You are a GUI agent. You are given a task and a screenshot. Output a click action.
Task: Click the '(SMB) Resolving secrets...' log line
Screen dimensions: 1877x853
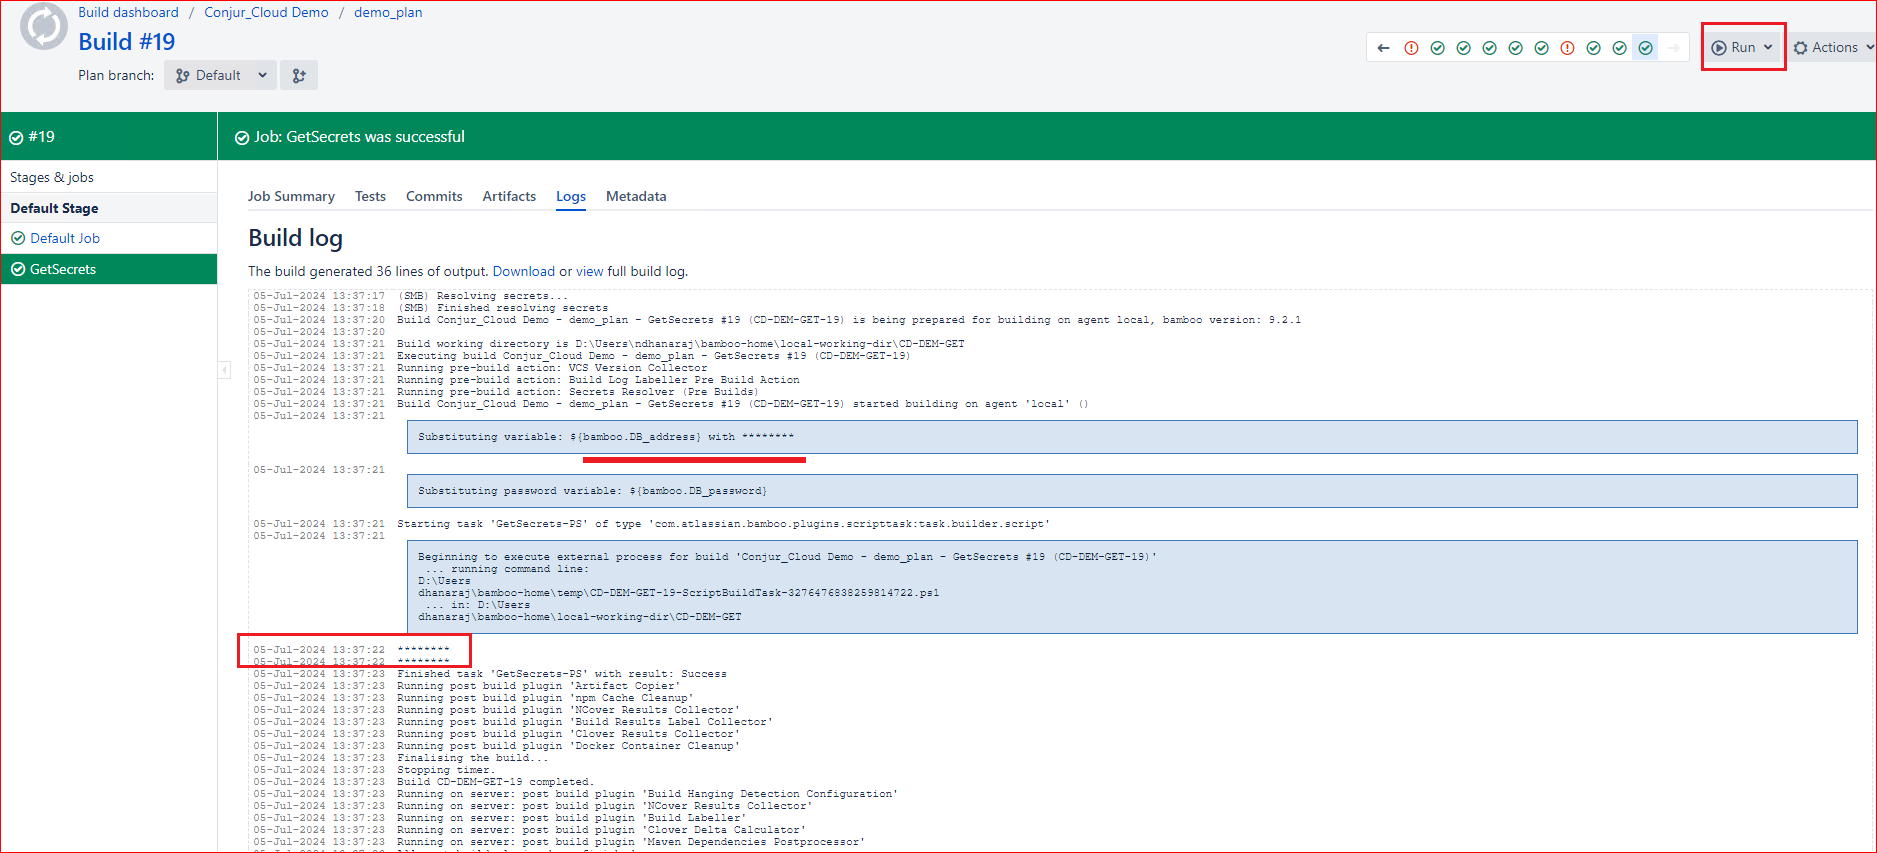pyautogui.click(x=482, y=296)
